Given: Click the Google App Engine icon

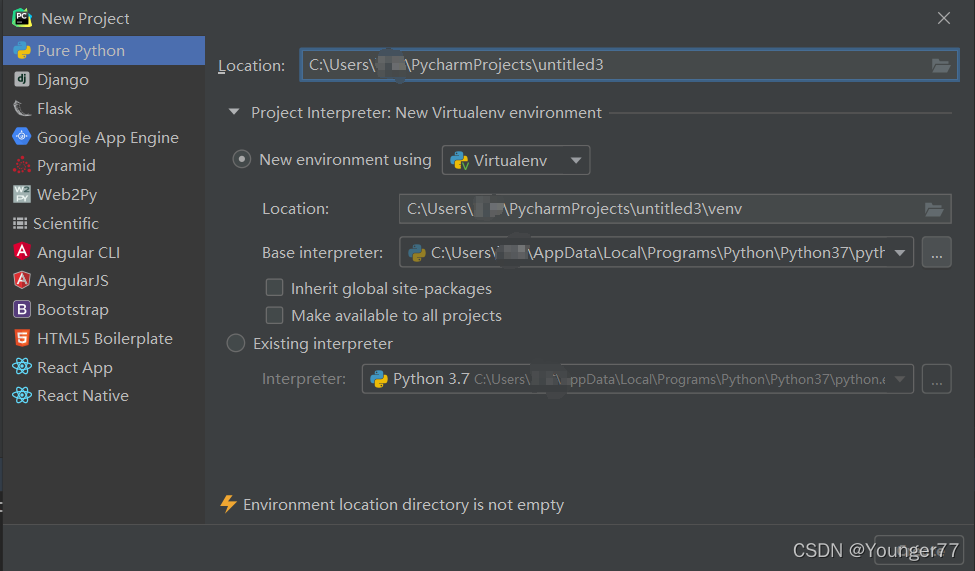Looking at the screenshot, I should click(22, 136).
